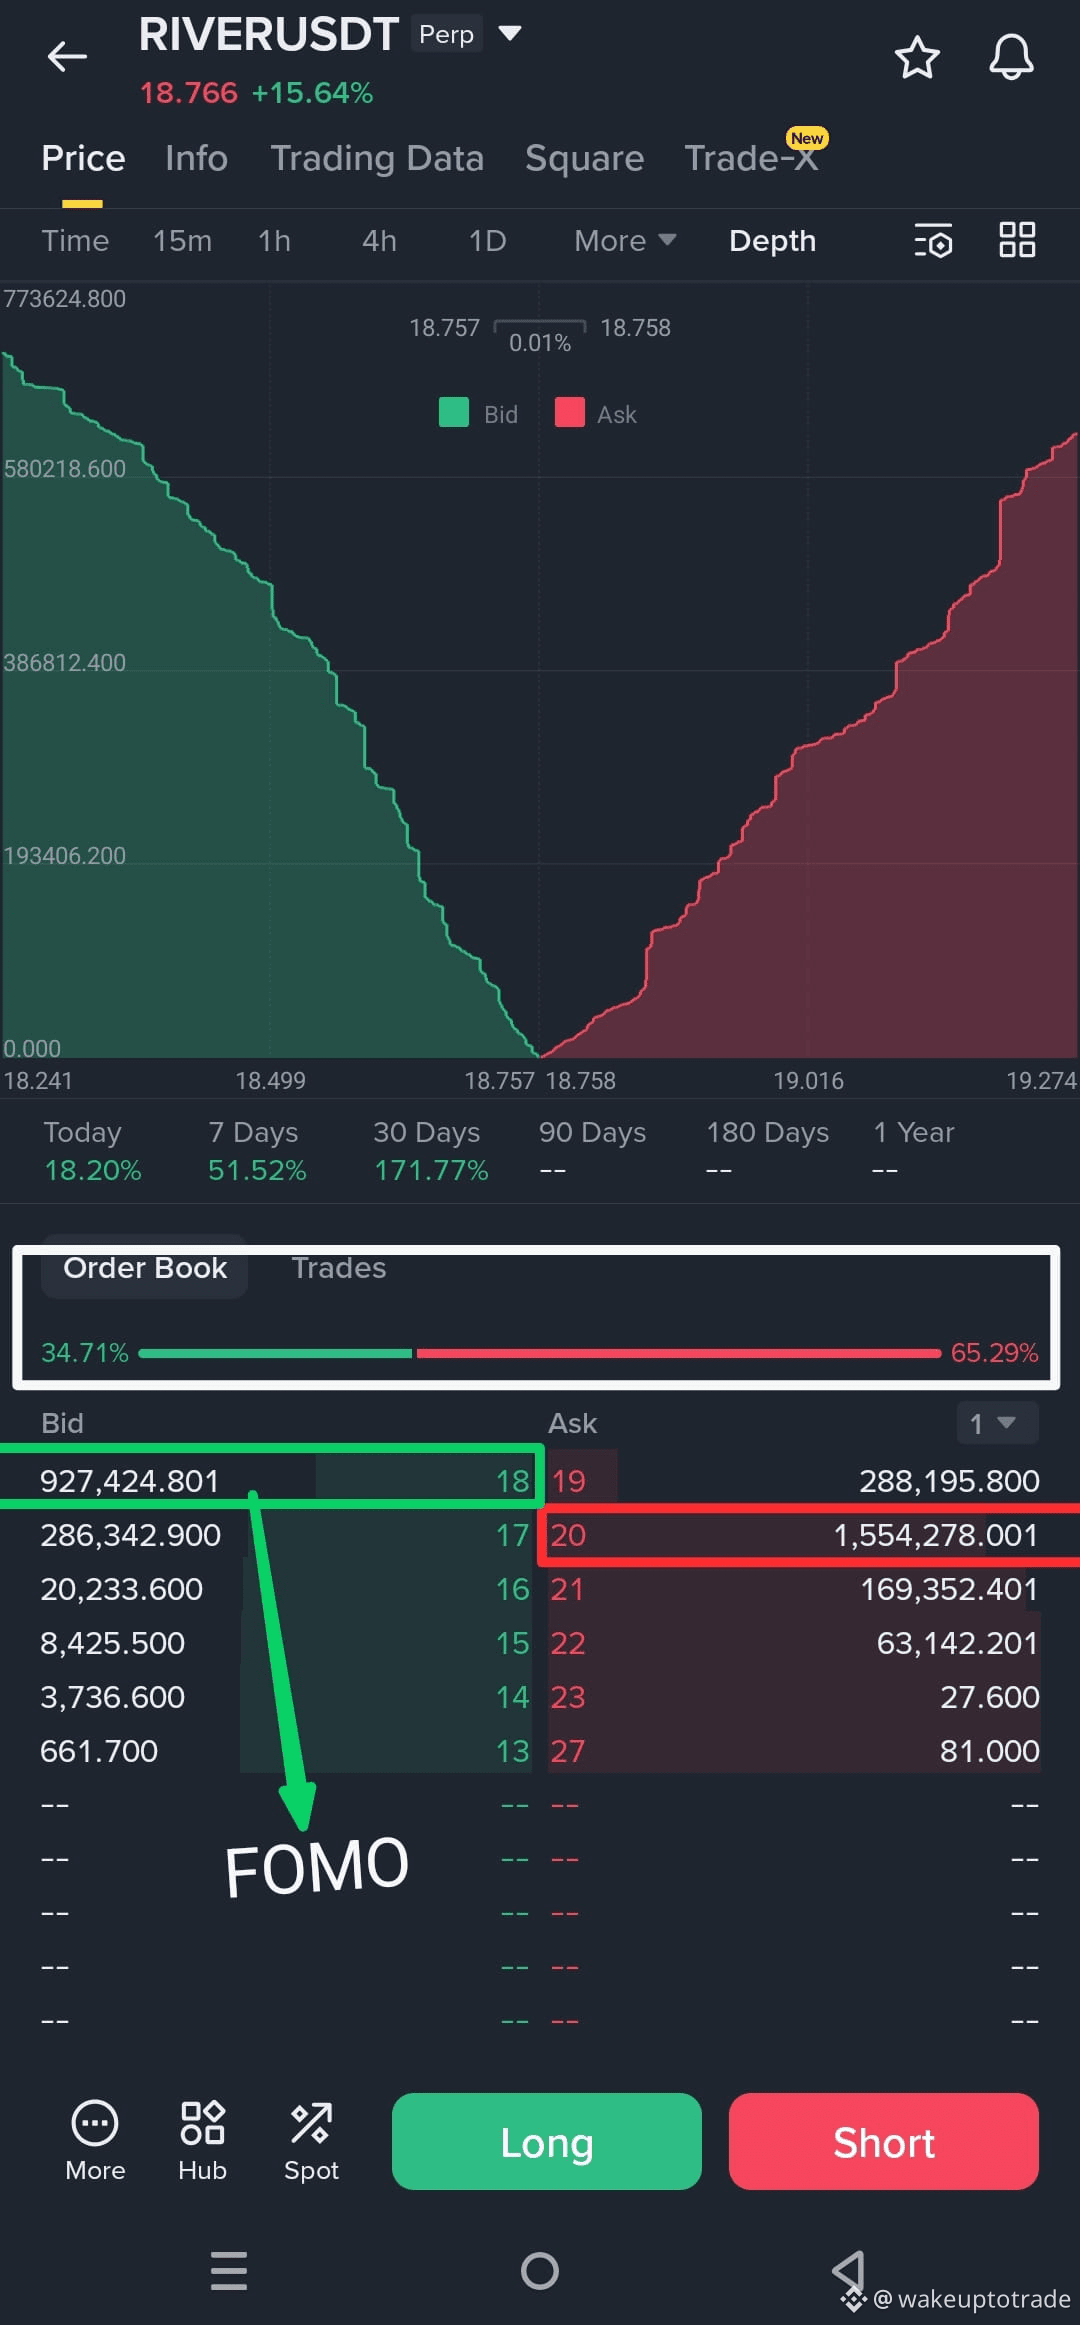
Task: Switch to Spot trading icon
Action: [311, 2141]
